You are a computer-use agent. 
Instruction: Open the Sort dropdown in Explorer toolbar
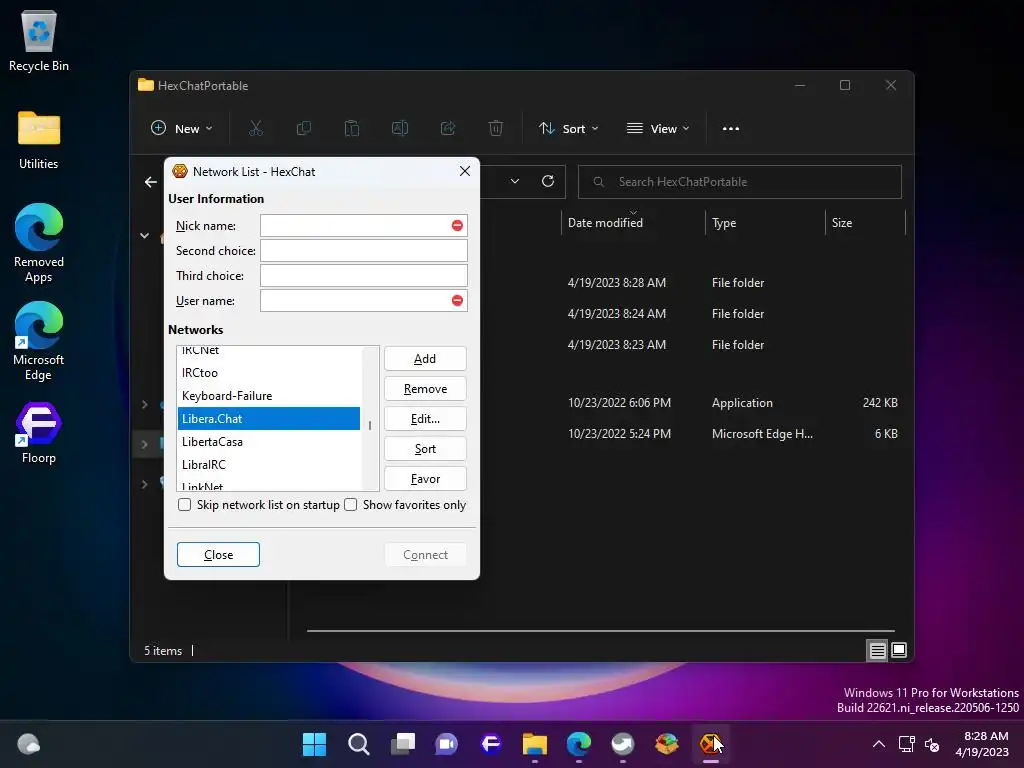tap(568, 129)
